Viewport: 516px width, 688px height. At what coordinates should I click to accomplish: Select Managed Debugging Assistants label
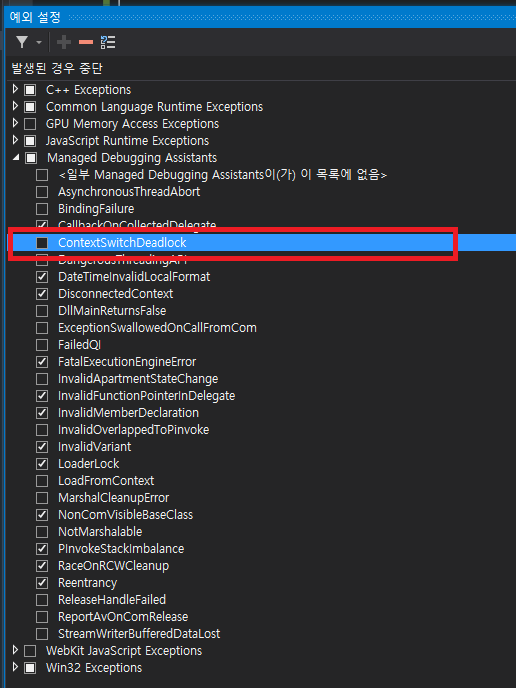132,158
